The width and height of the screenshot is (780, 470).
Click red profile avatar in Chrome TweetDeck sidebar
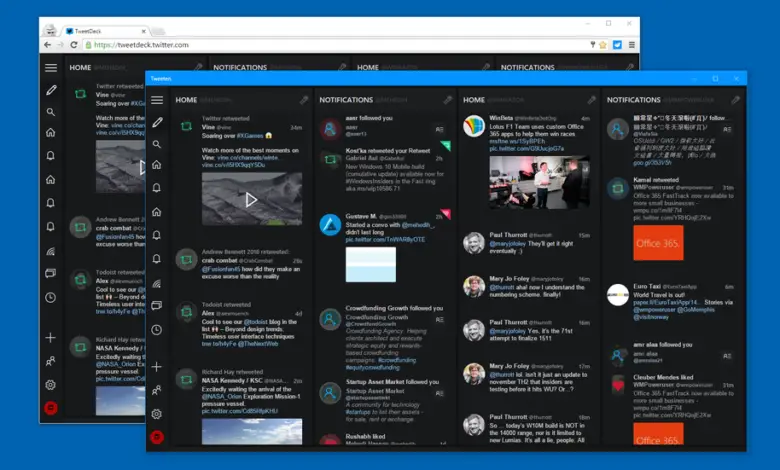51,408
